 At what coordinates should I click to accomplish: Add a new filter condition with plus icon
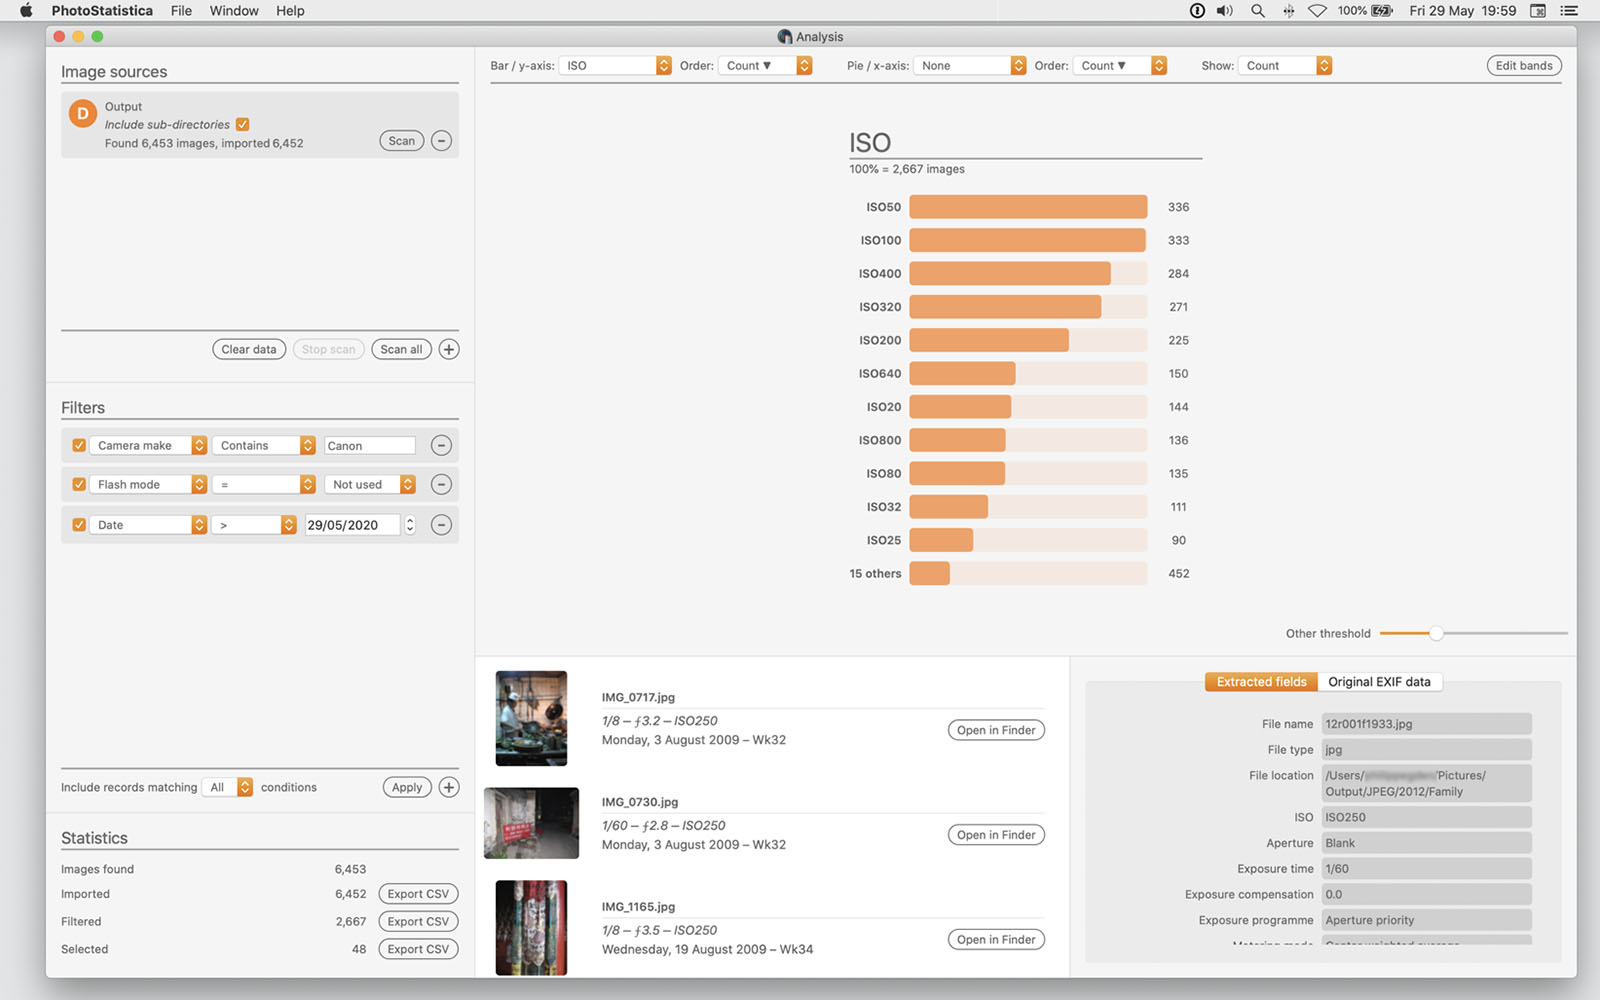(449, 787)
